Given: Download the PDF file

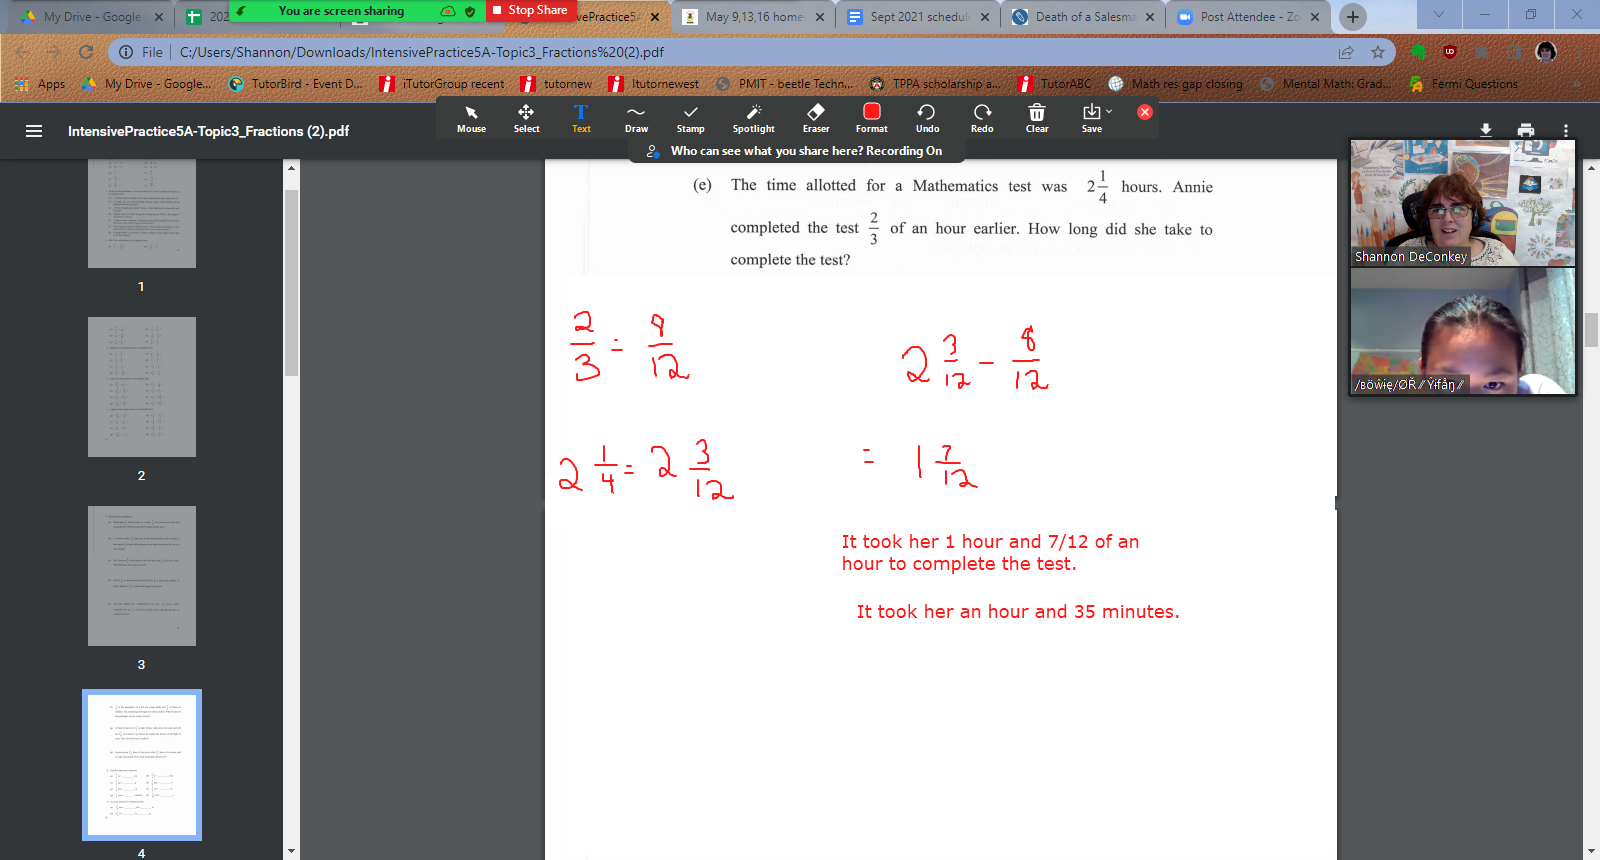Looking at the screenshot, I should coord(1486,130).
